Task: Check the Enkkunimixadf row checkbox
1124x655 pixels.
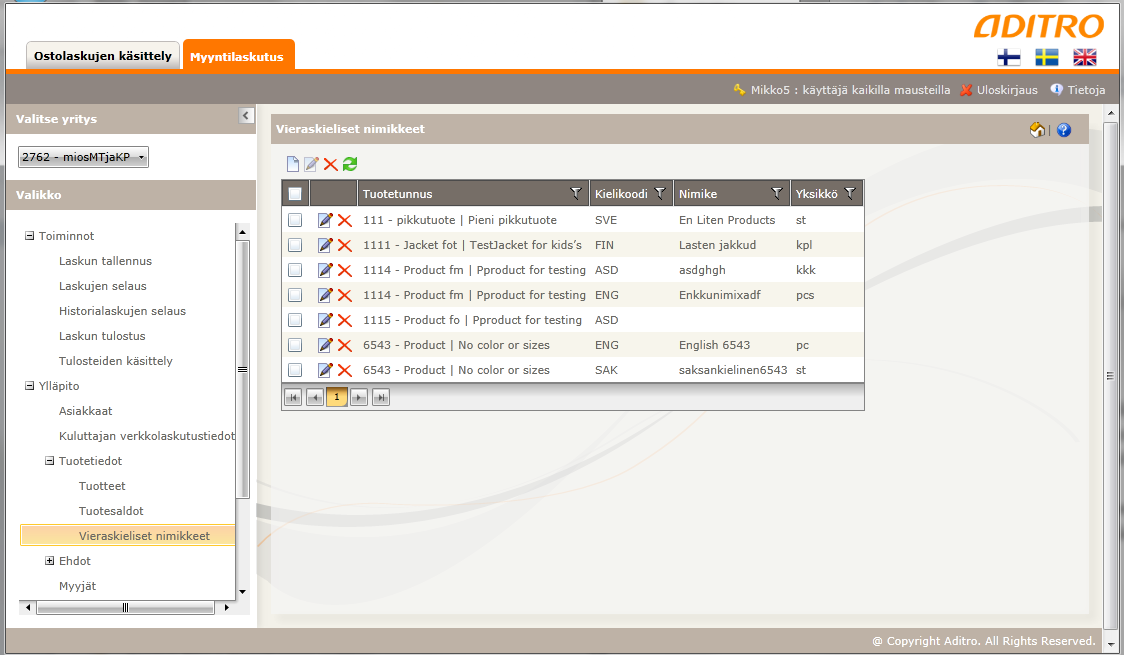Action: (295, 295)
